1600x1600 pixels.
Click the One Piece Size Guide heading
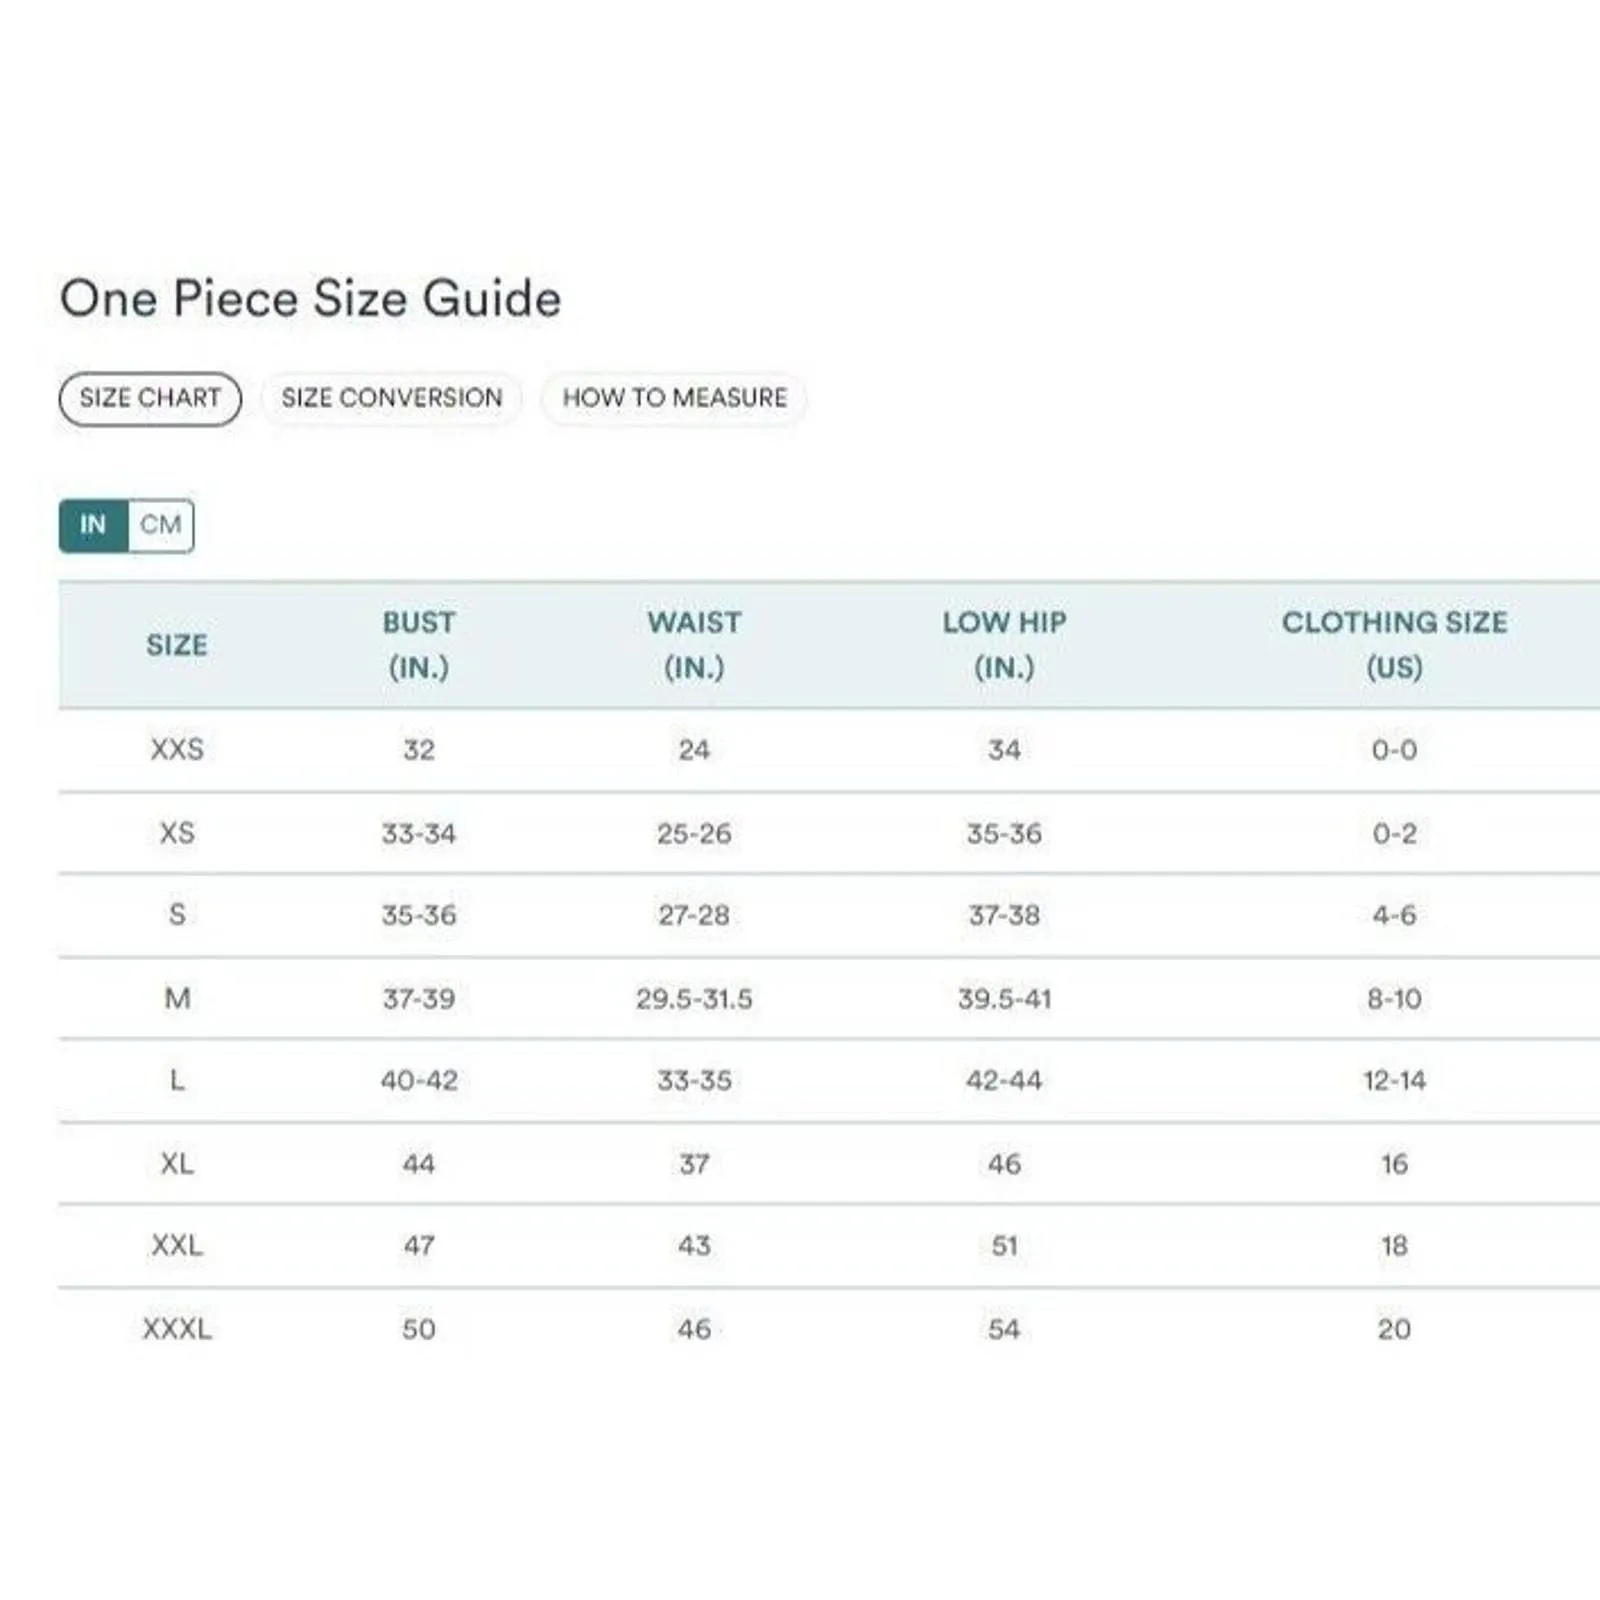click(x=310, y=299)
